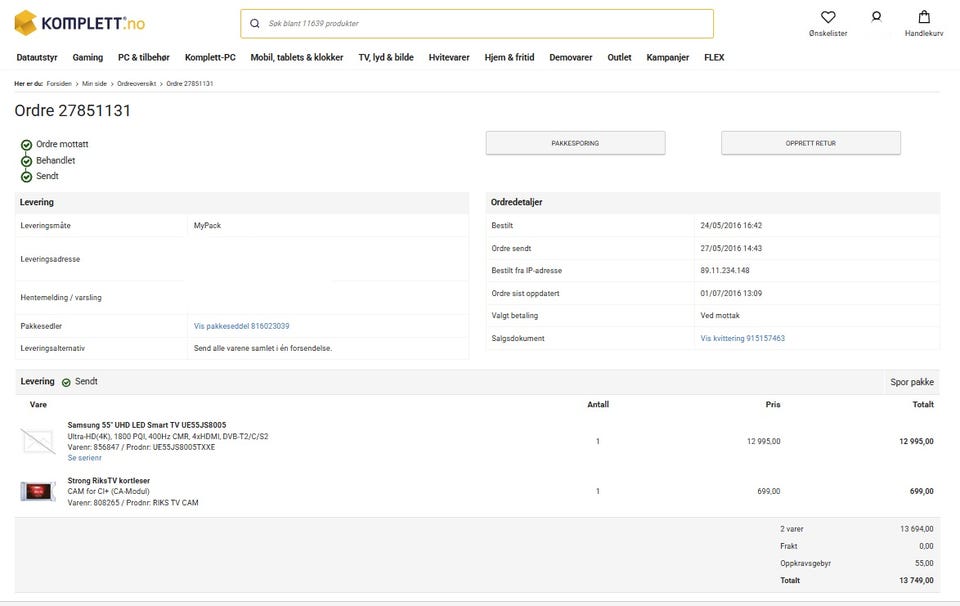This screenshot has width=960, height=606.
Task: Open the Komplett-PC menu
Action: 210,58
